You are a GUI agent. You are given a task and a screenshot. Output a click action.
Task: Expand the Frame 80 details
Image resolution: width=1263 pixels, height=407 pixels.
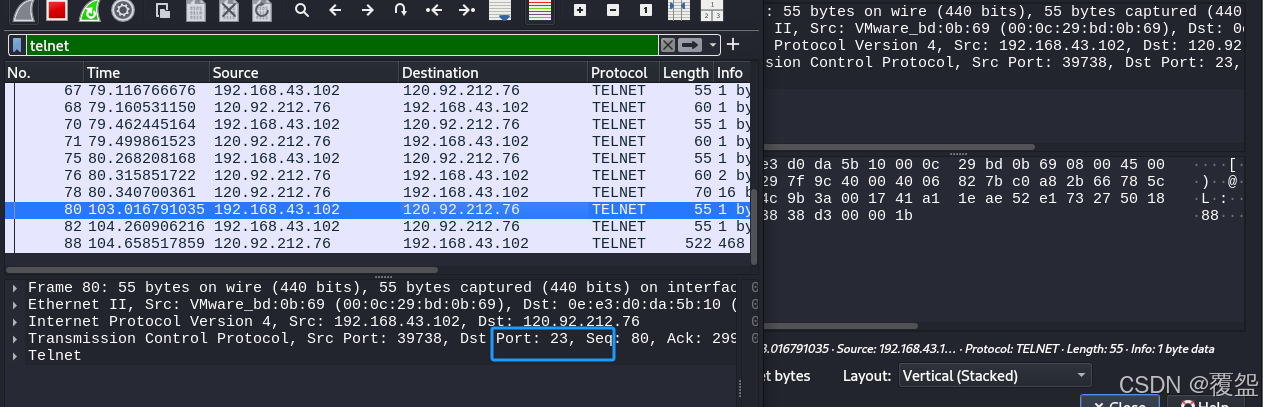tap(15, 288)
